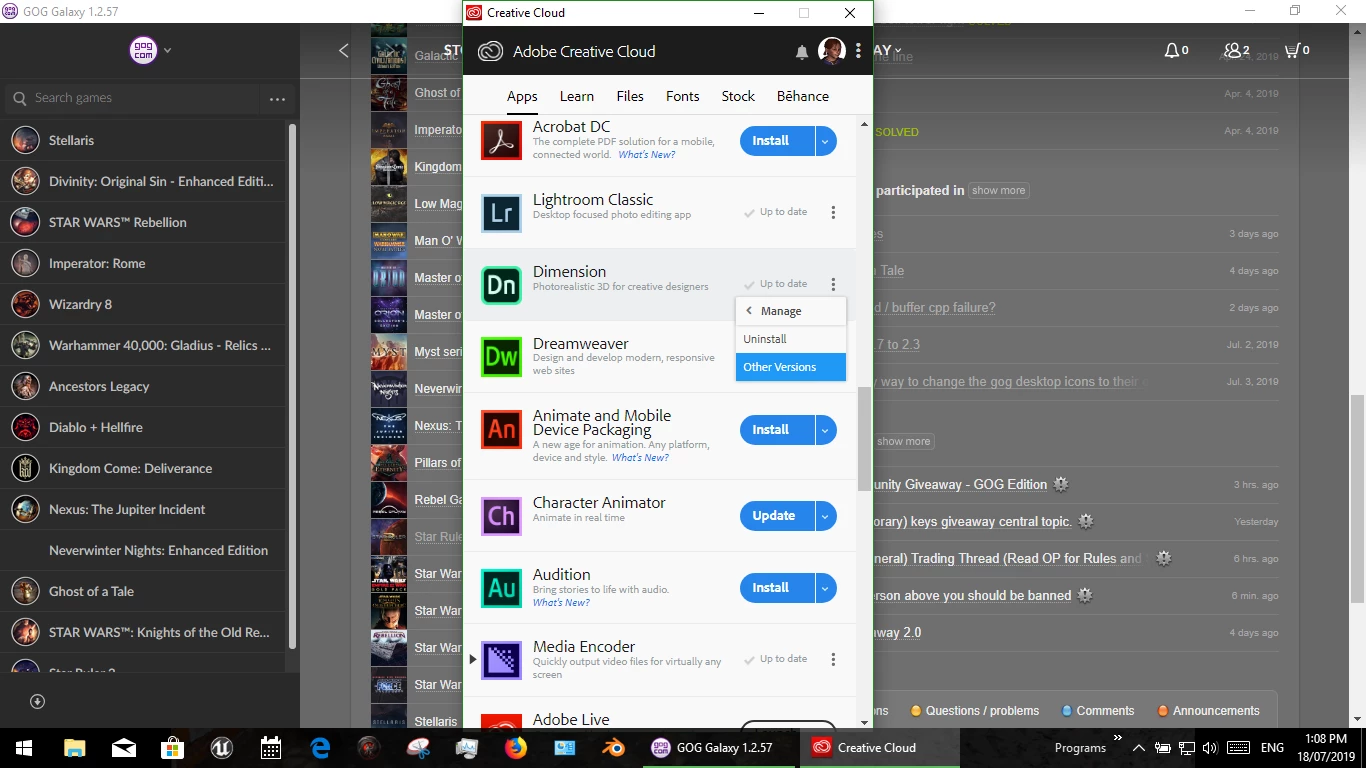Click the Animate An icon
Image resolution: width=1366 pixels, height=768 pixels.
[501, 429]
